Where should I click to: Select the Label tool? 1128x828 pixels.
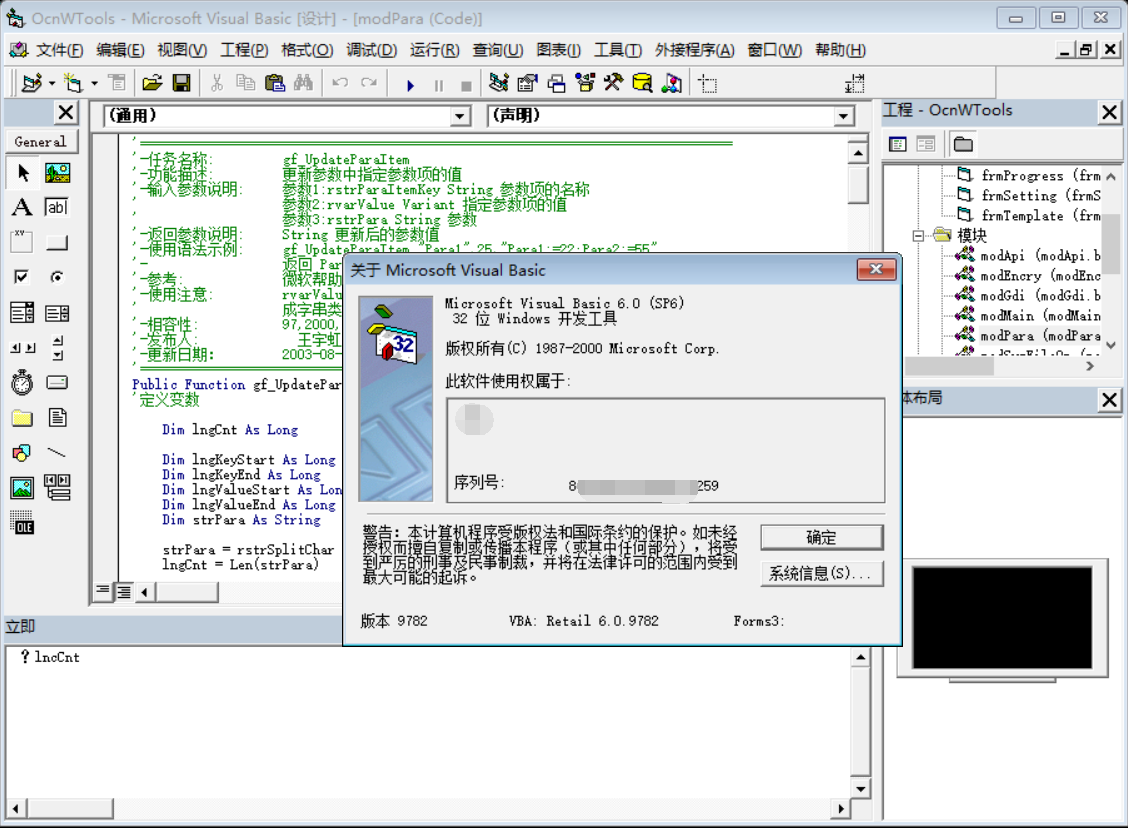pyautogui.click(x=20, y=207)
